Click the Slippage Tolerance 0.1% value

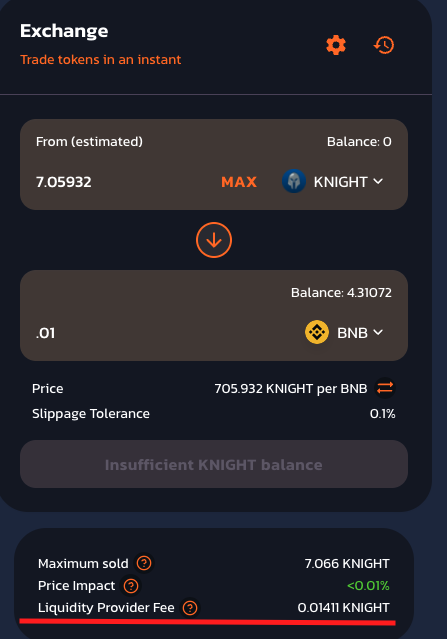coord(382,414)
